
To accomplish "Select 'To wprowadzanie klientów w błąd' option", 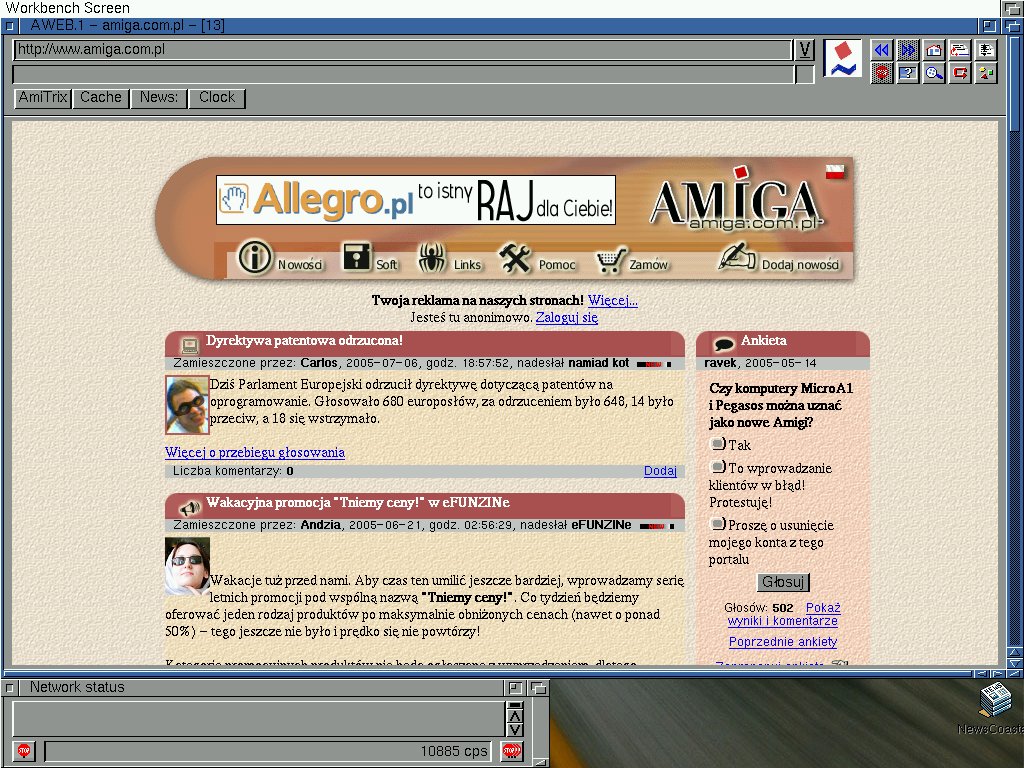I will pyautogui.click(x=718, y=467).
